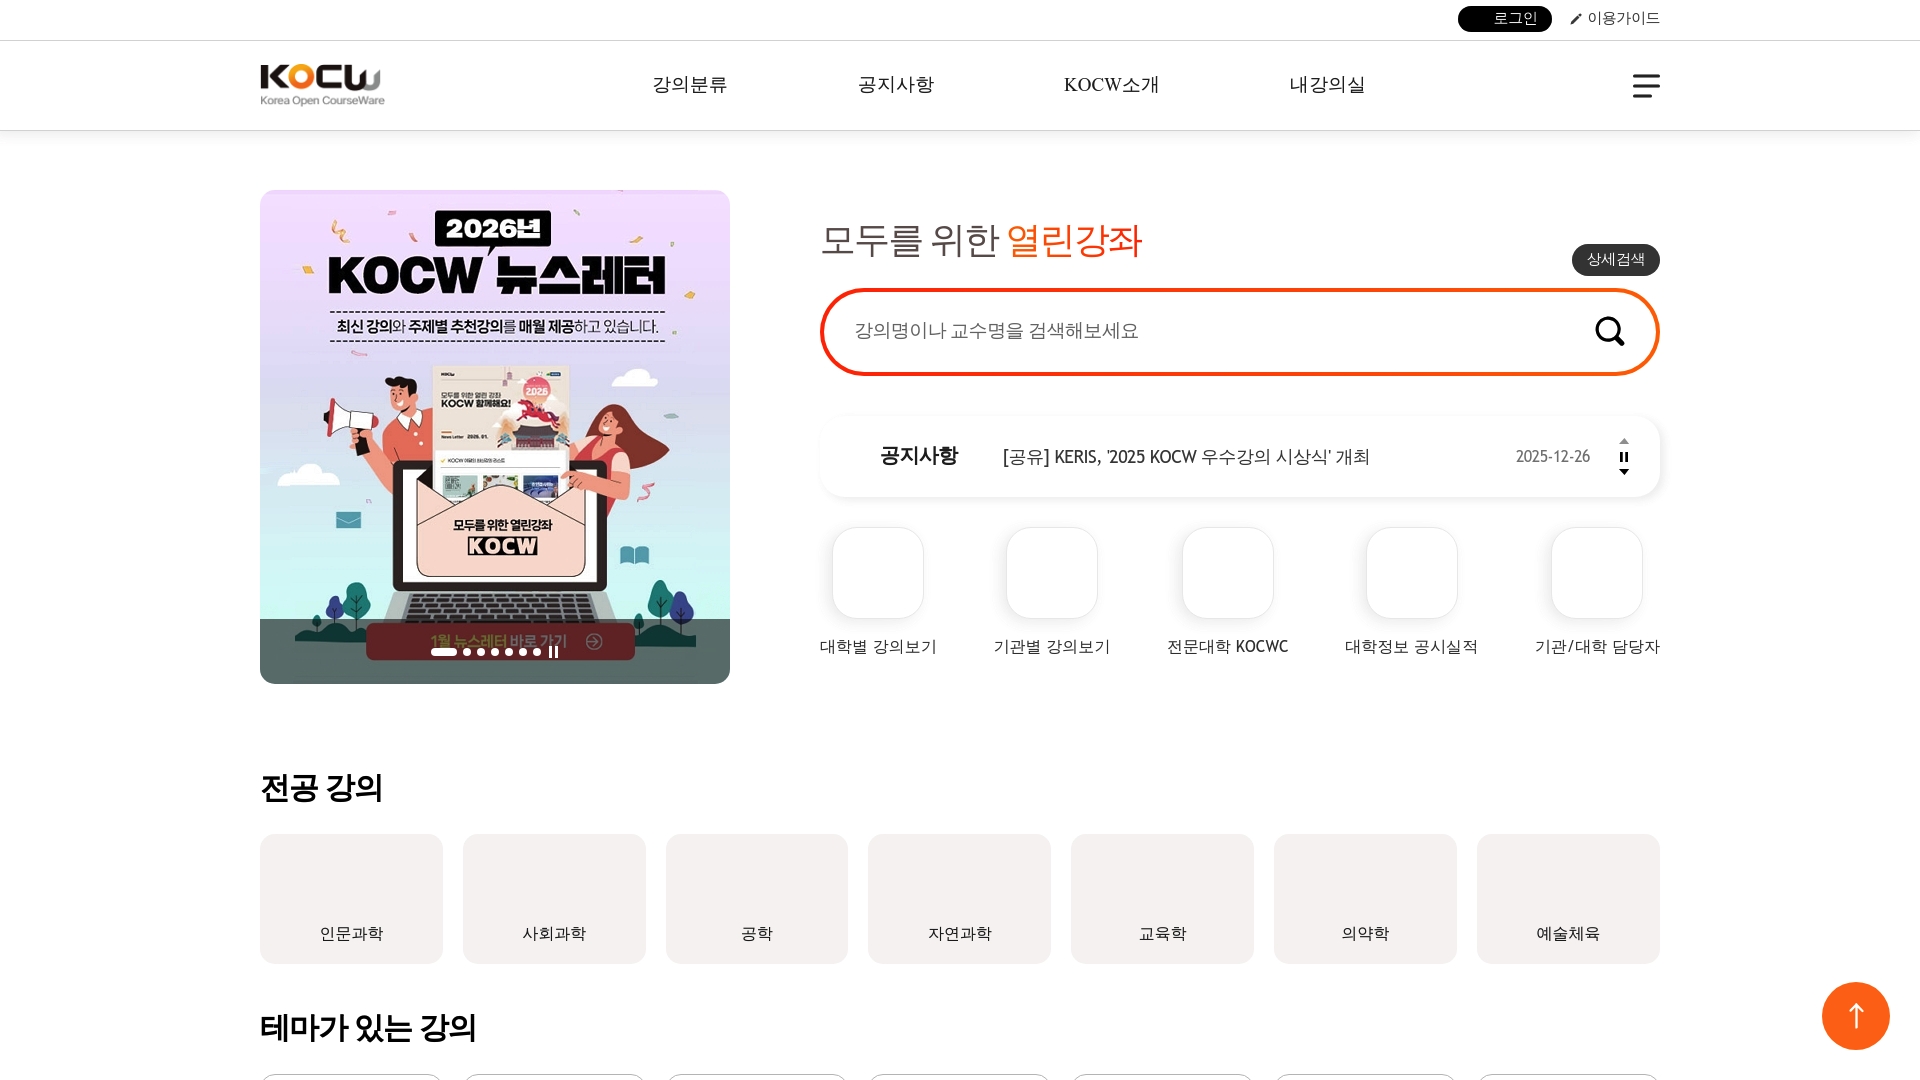Image resolution: width=1920 pixels, height=1080 pixels.
Task: Open 대학정보 공시실적 icon card
Action: tap(1411, 572)
